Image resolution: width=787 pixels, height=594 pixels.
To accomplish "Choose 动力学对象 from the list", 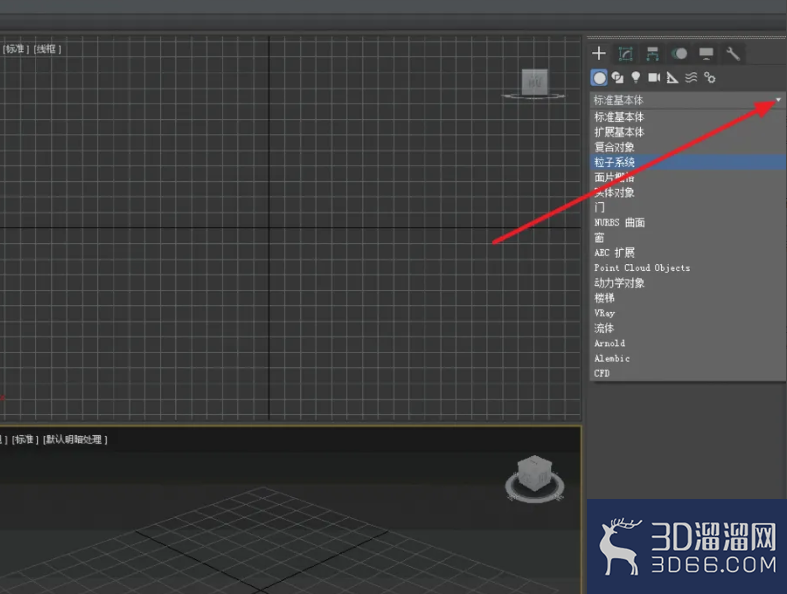I will 688,283.
